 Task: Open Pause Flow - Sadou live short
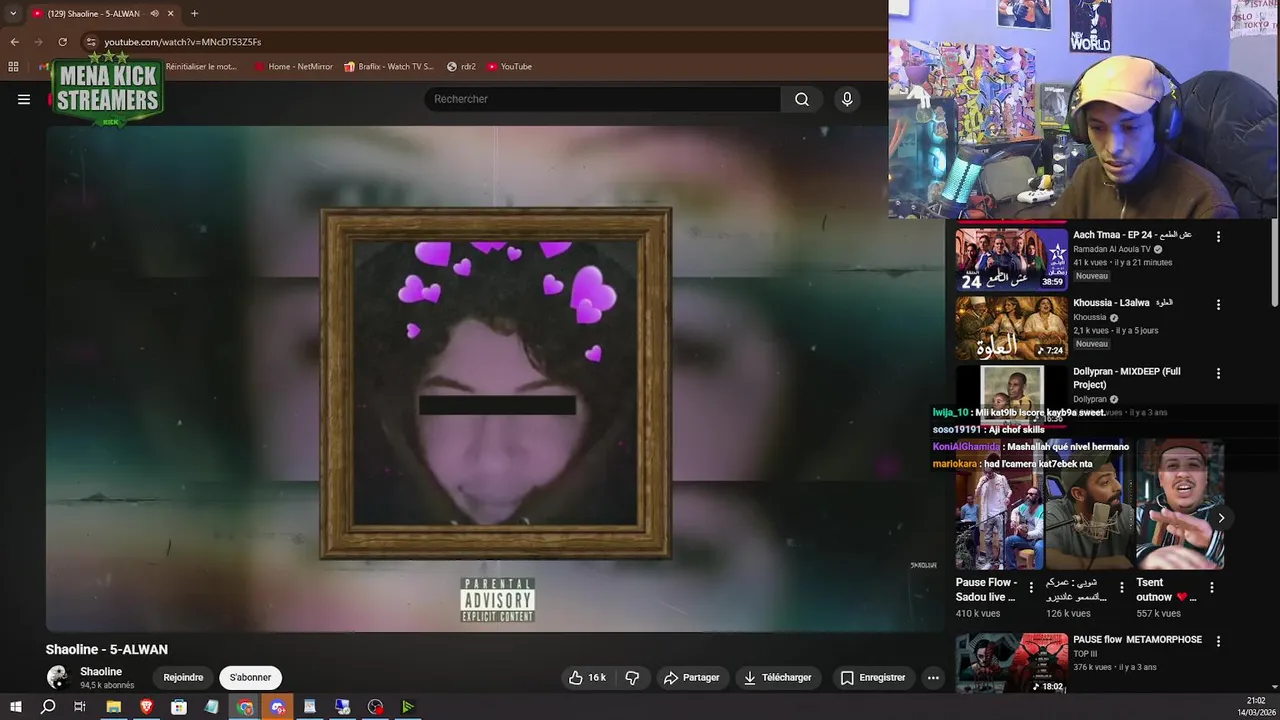pyautogui.click(x=997, y=504)
